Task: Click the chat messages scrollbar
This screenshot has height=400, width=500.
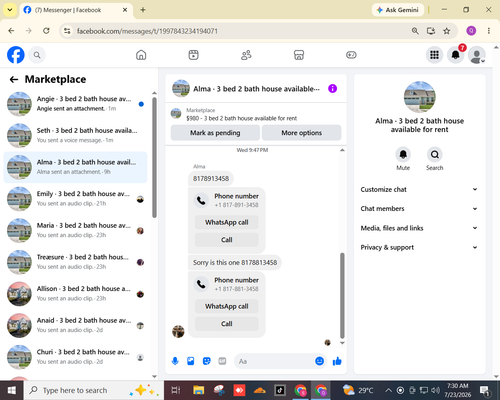Action: click(x=342, y=295)
